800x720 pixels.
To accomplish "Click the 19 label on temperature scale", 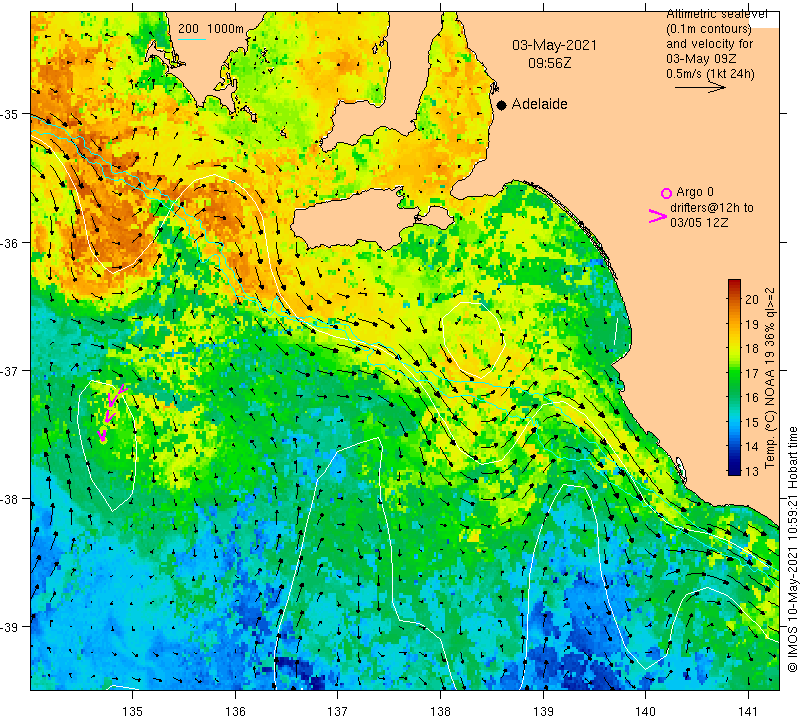I will pos(752,324).
